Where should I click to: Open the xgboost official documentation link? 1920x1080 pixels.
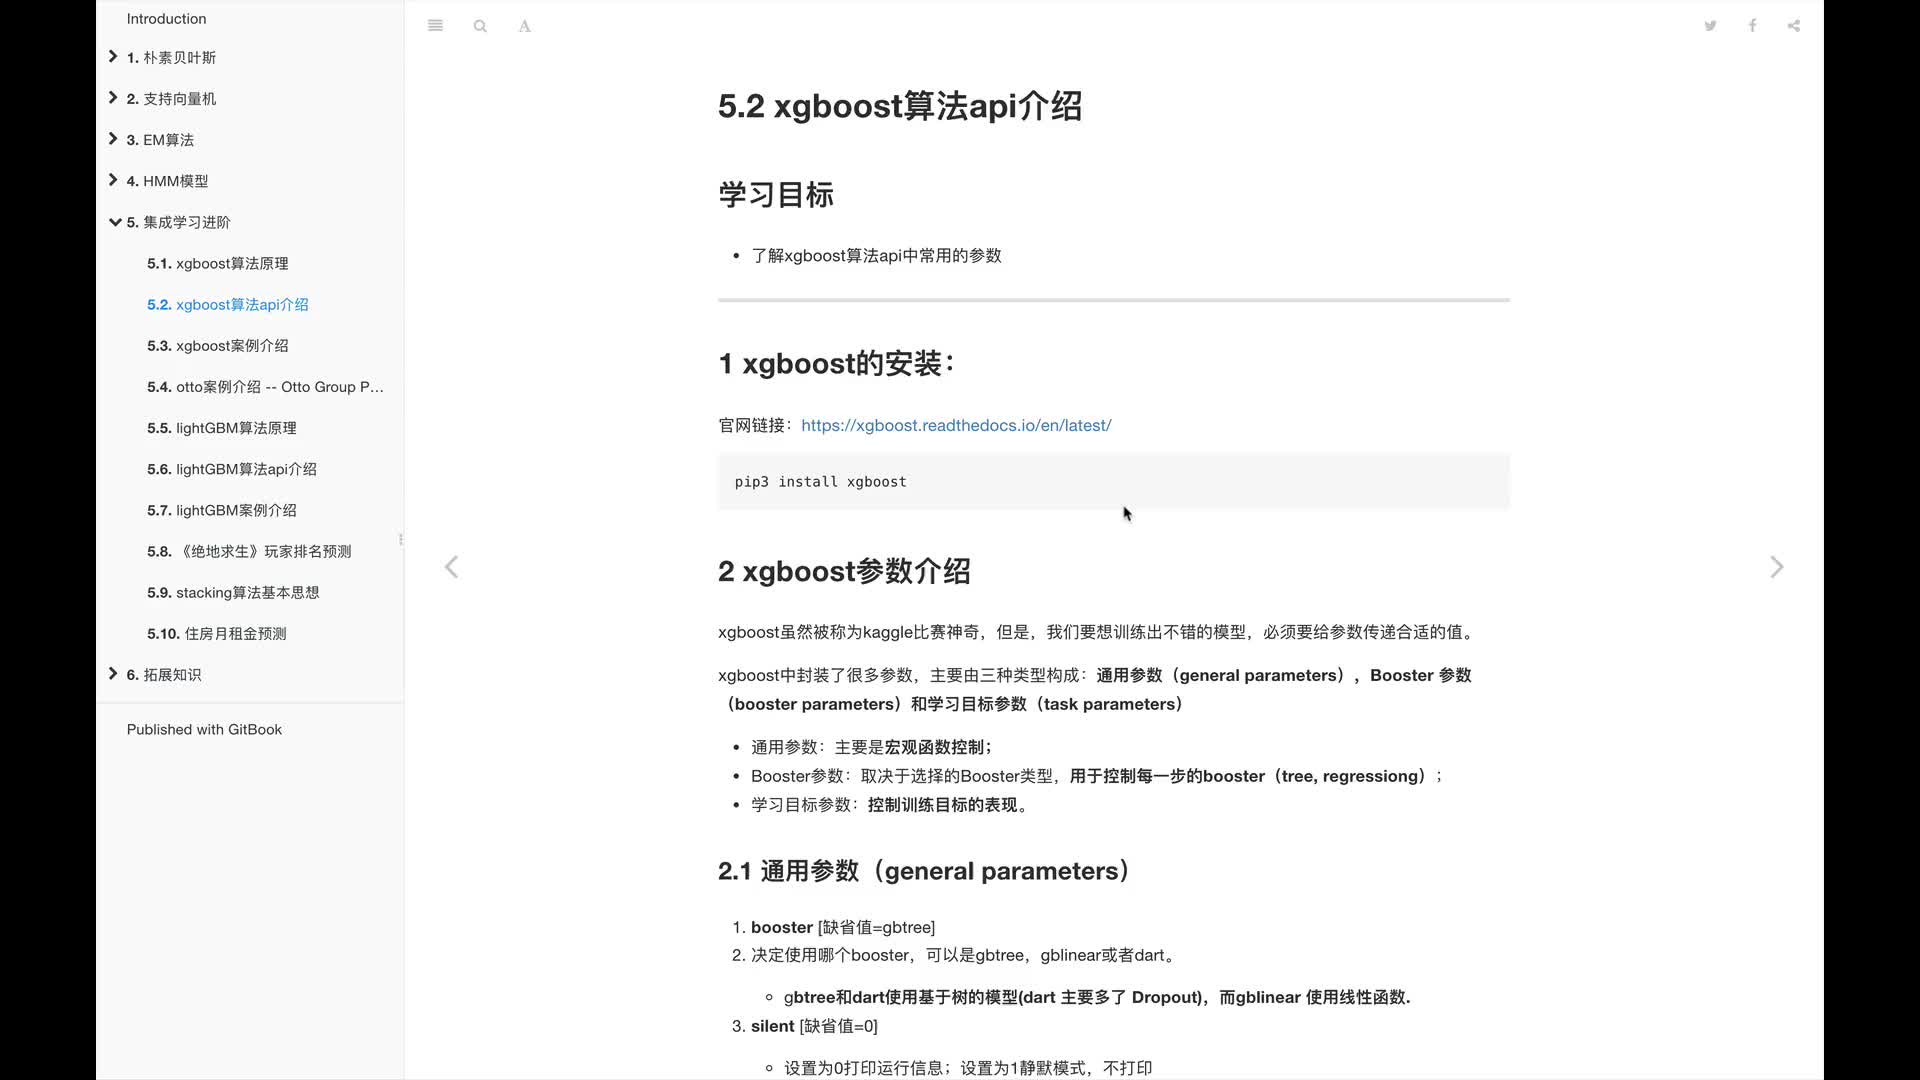[x=955, y=425]
